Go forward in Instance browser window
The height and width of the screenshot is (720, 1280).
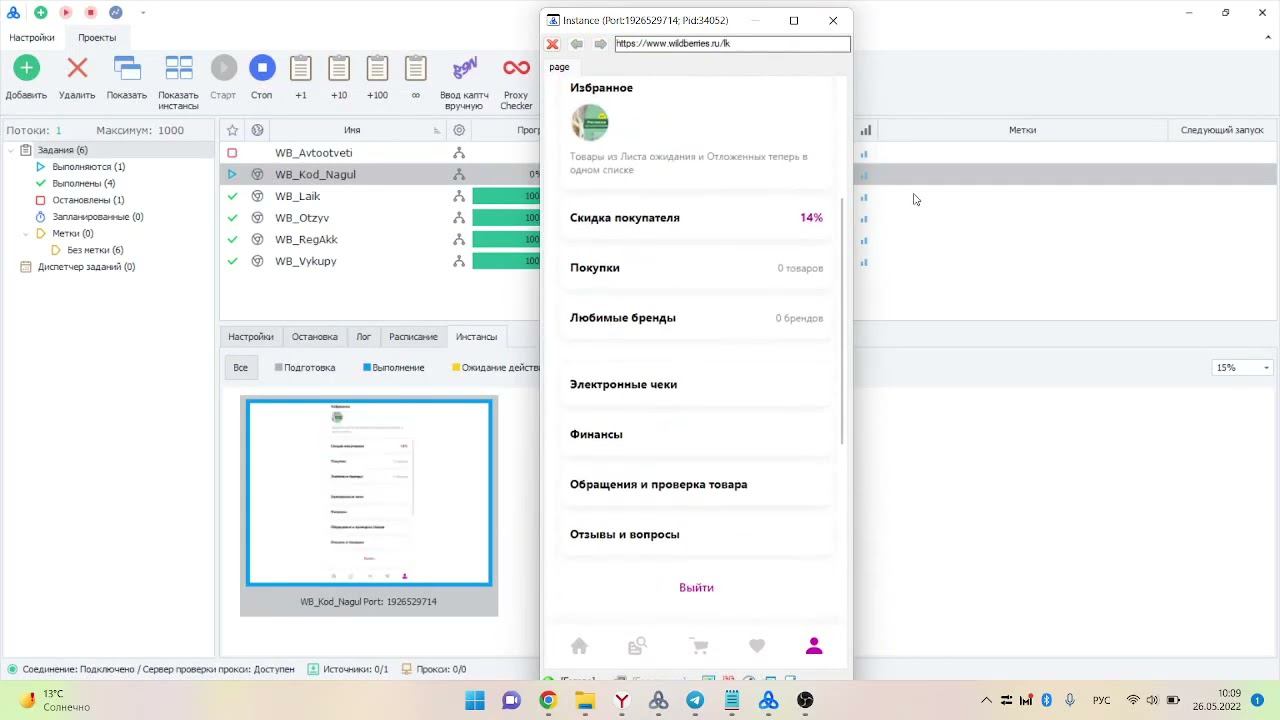click(x=600, y=44)
